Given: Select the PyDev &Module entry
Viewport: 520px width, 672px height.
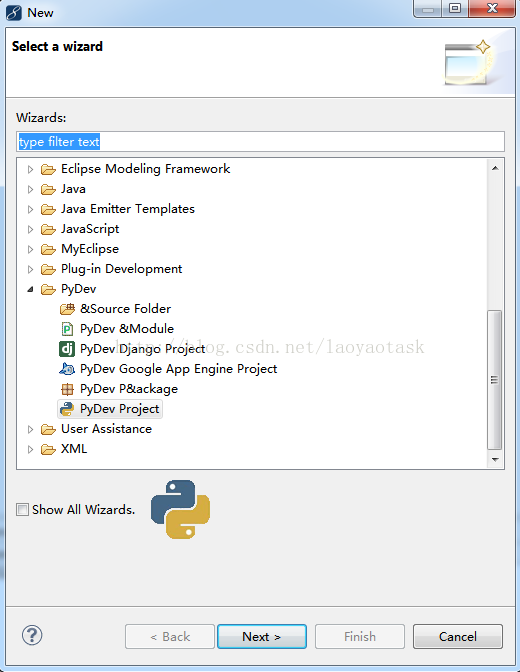Looking at the screenshot, I should 127,329.
